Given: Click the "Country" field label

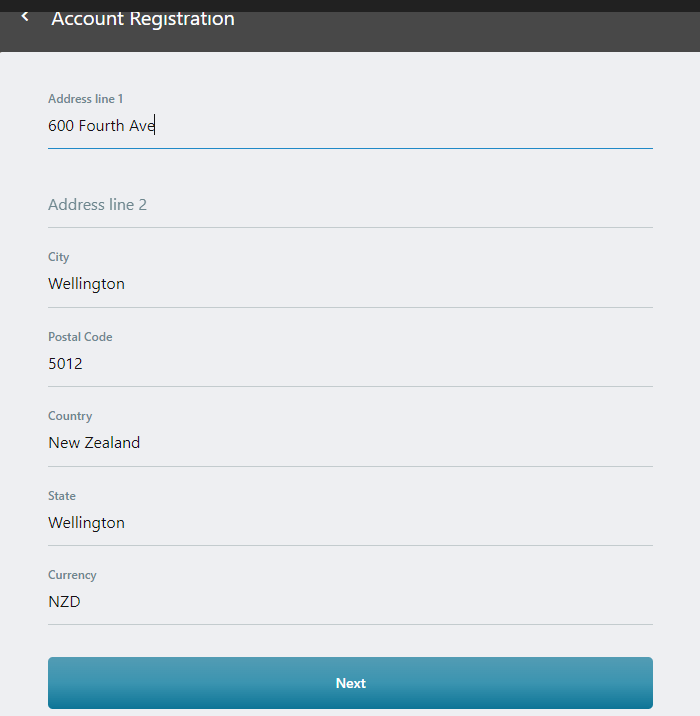Looking at the screenshot, I should 70,416.
